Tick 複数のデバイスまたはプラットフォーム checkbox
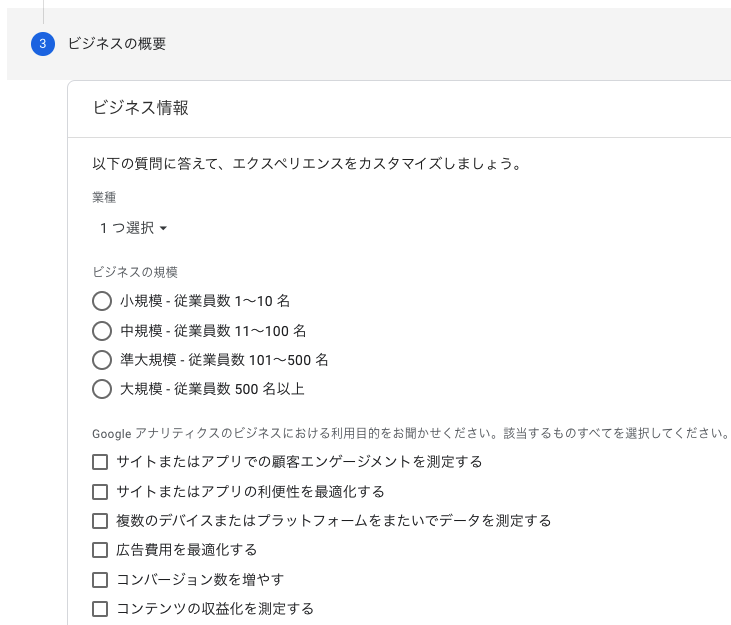Screen dimensions: 731x625 (100, 521)
